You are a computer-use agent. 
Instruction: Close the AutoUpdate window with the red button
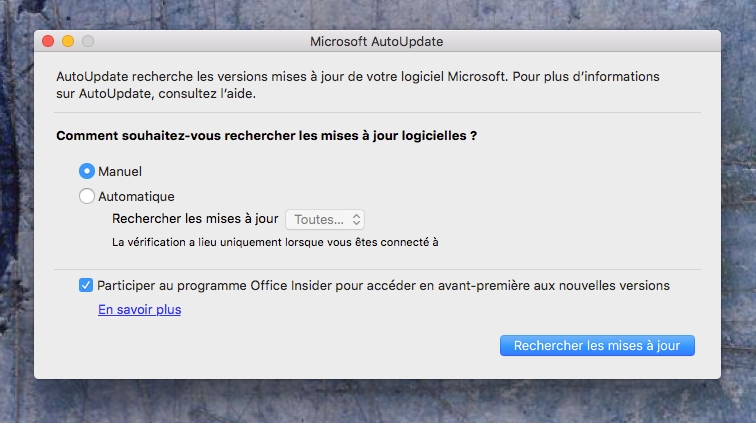[x=48, y=41]
